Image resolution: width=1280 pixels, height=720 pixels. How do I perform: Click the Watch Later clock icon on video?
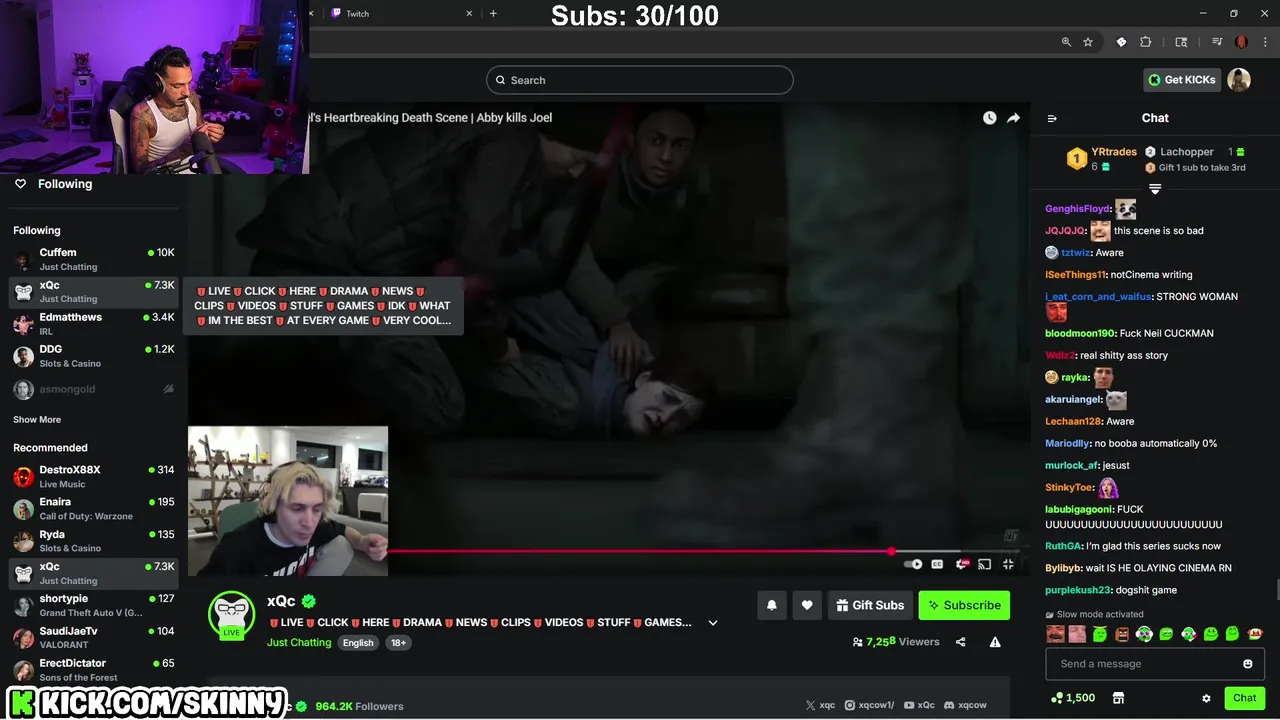coord(989,118)
